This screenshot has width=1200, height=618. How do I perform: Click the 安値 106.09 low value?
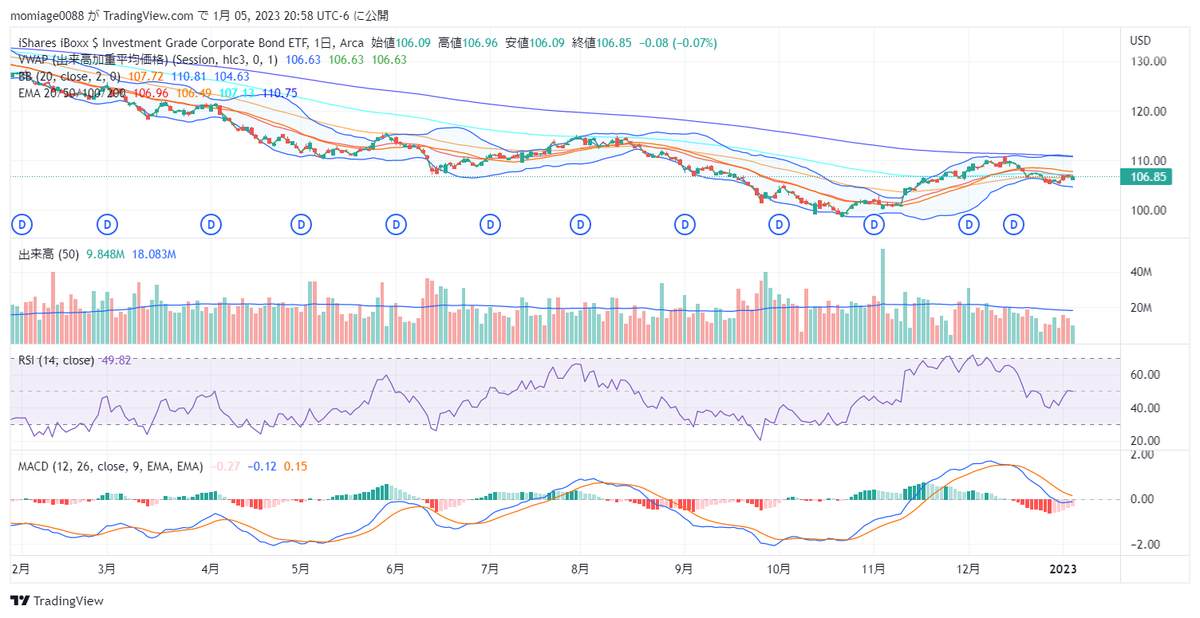coord(535,43)
